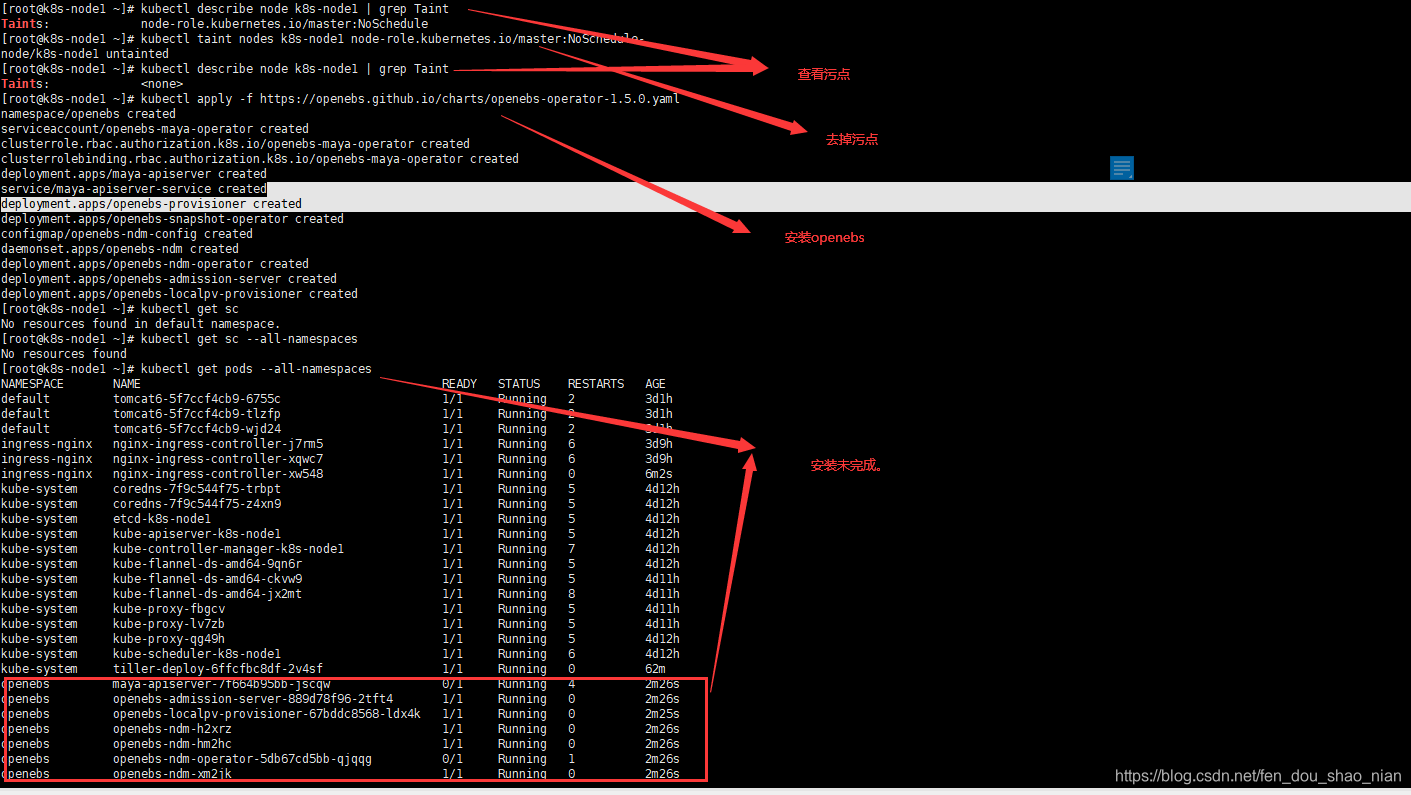Click the 0/1 ready value for maya-apiserver
The image size is (1411, 795).
pos(452,684)
